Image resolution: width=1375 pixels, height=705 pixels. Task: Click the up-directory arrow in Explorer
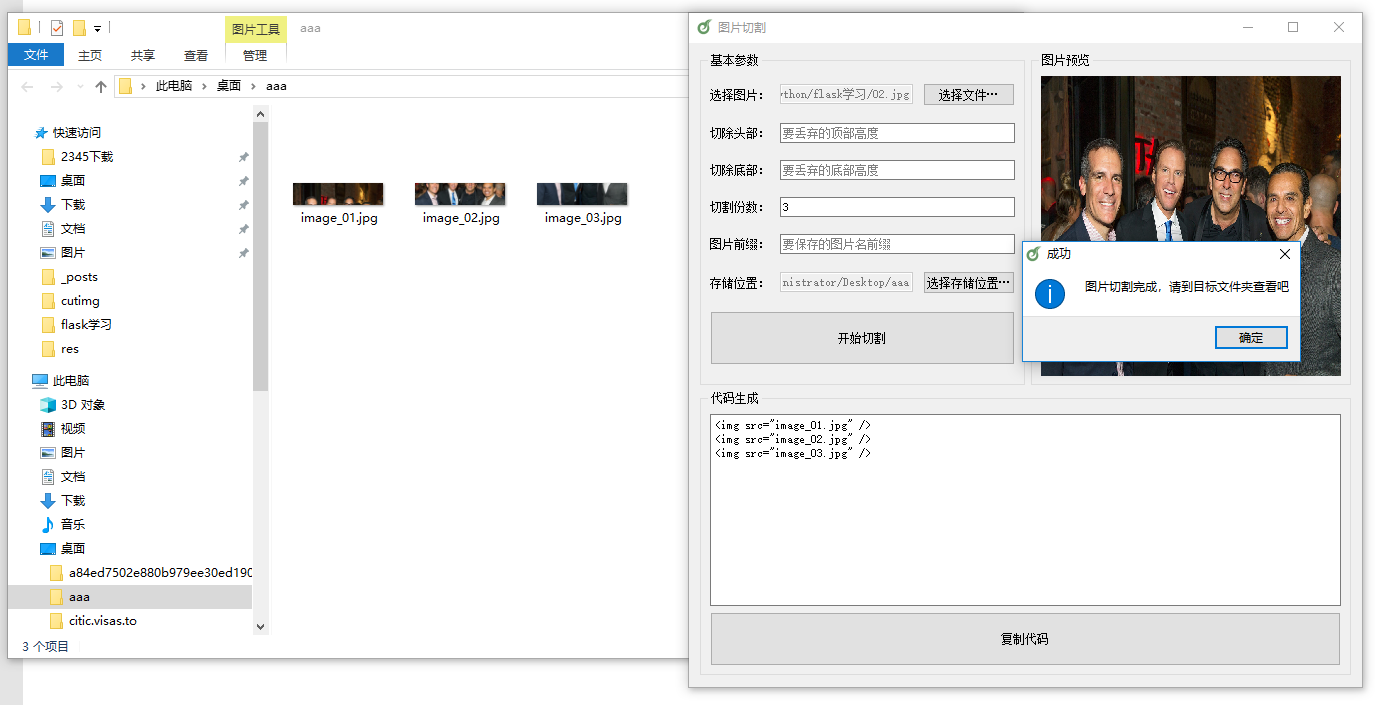(101, 87)
